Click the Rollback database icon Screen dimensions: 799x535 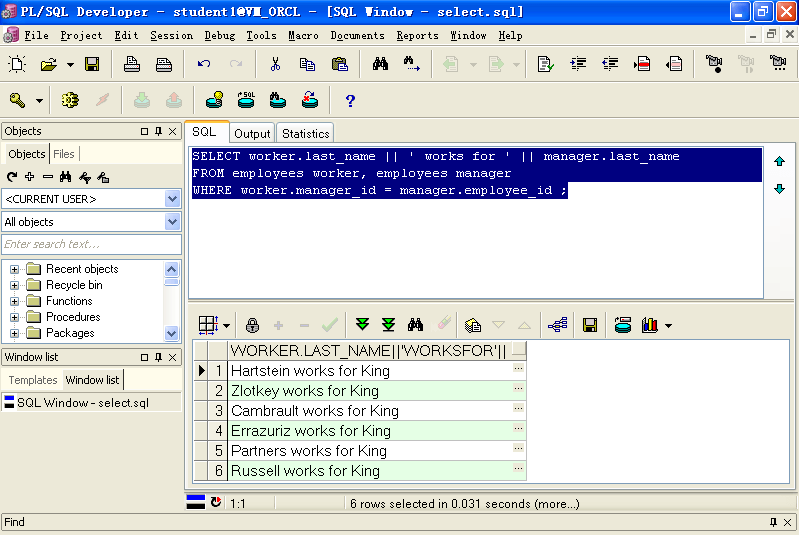point(174,100)
